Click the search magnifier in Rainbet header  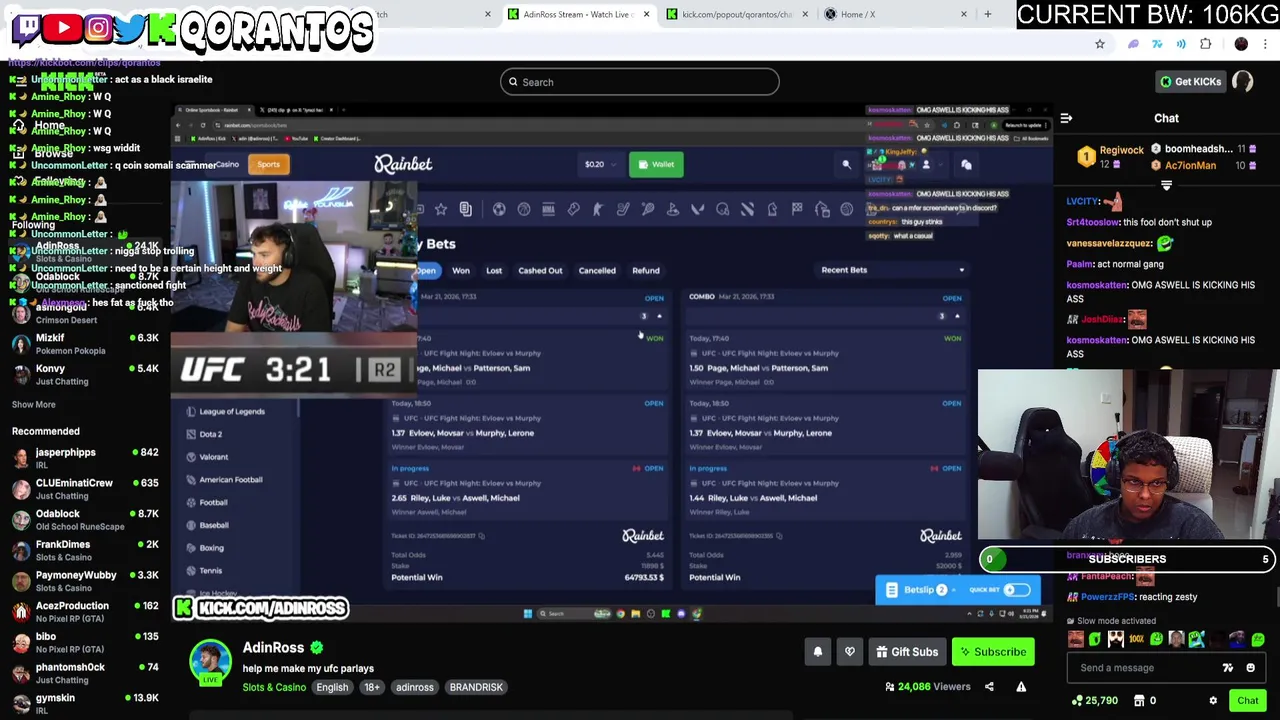tap(846, 165)
